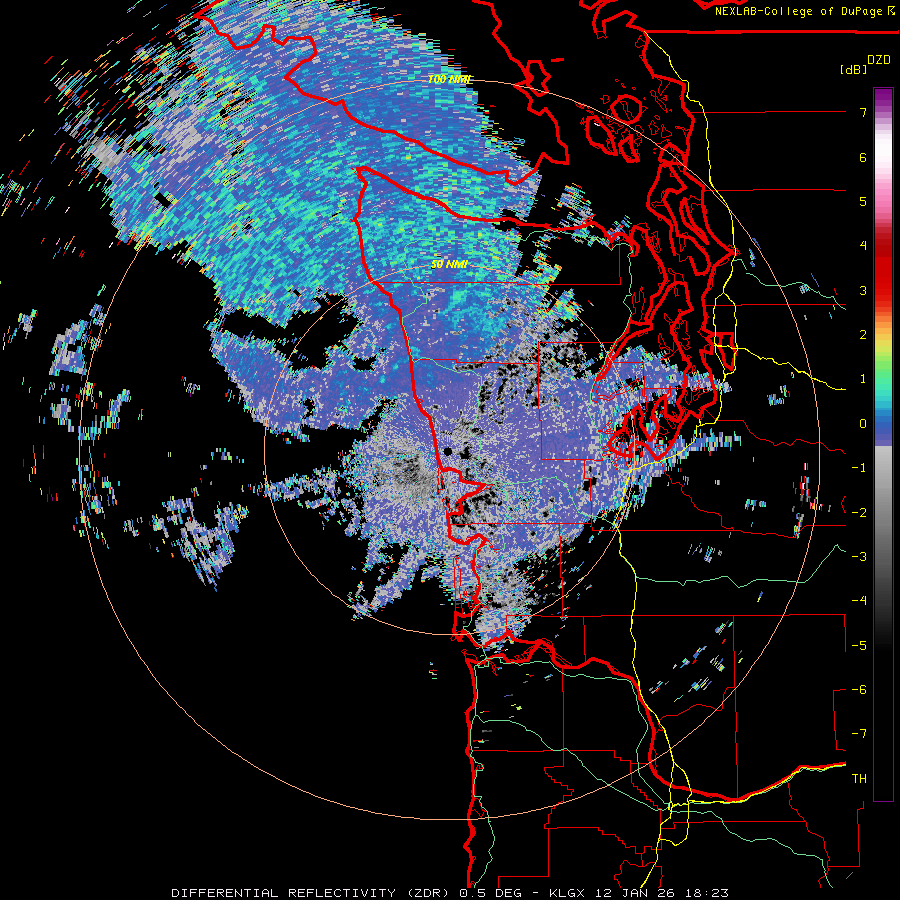This screenshot has height=900, width=900.
Task: Select the 6 value on color scale
Action: pos(863,157)
